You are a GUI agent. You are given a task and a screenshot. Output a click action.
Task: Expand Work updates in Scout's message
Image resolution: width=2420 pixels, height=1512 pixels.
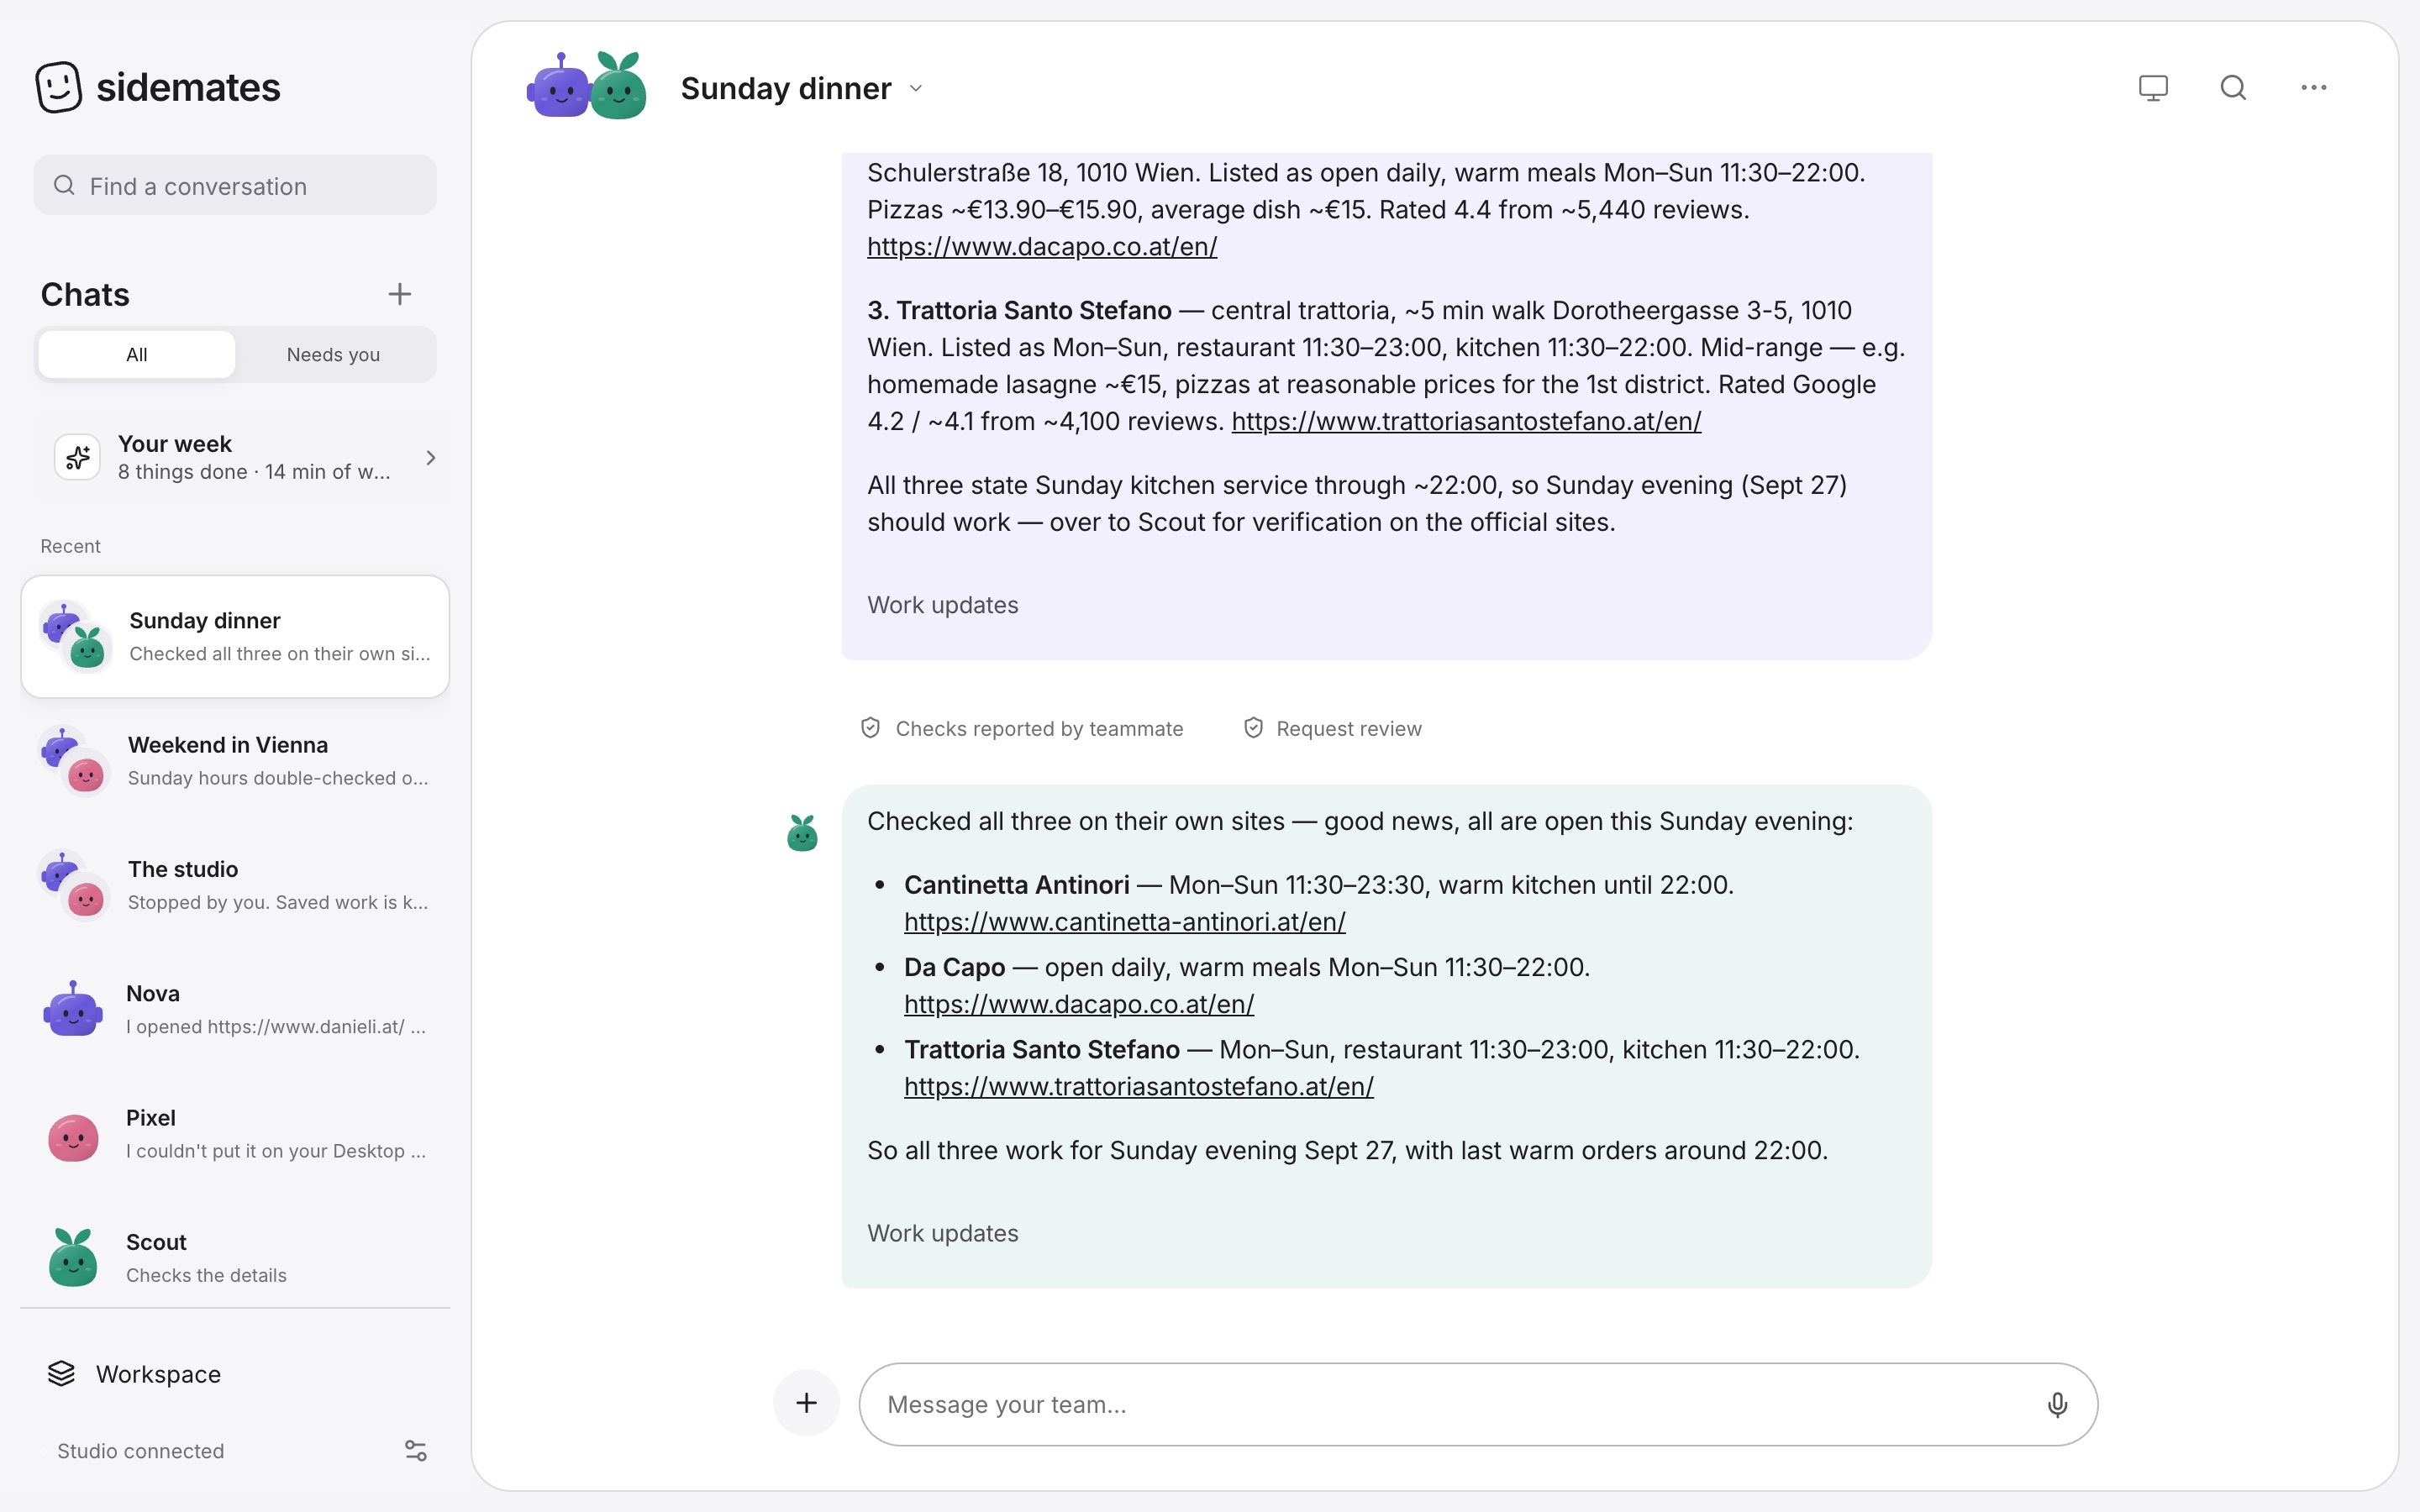click(x=942, y=1233)
